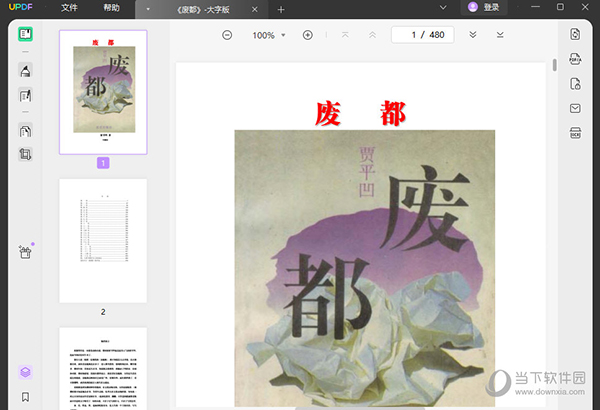Open the Organize Pages tool
Screen dimensions: 600x410
click(x=25, y=131)
